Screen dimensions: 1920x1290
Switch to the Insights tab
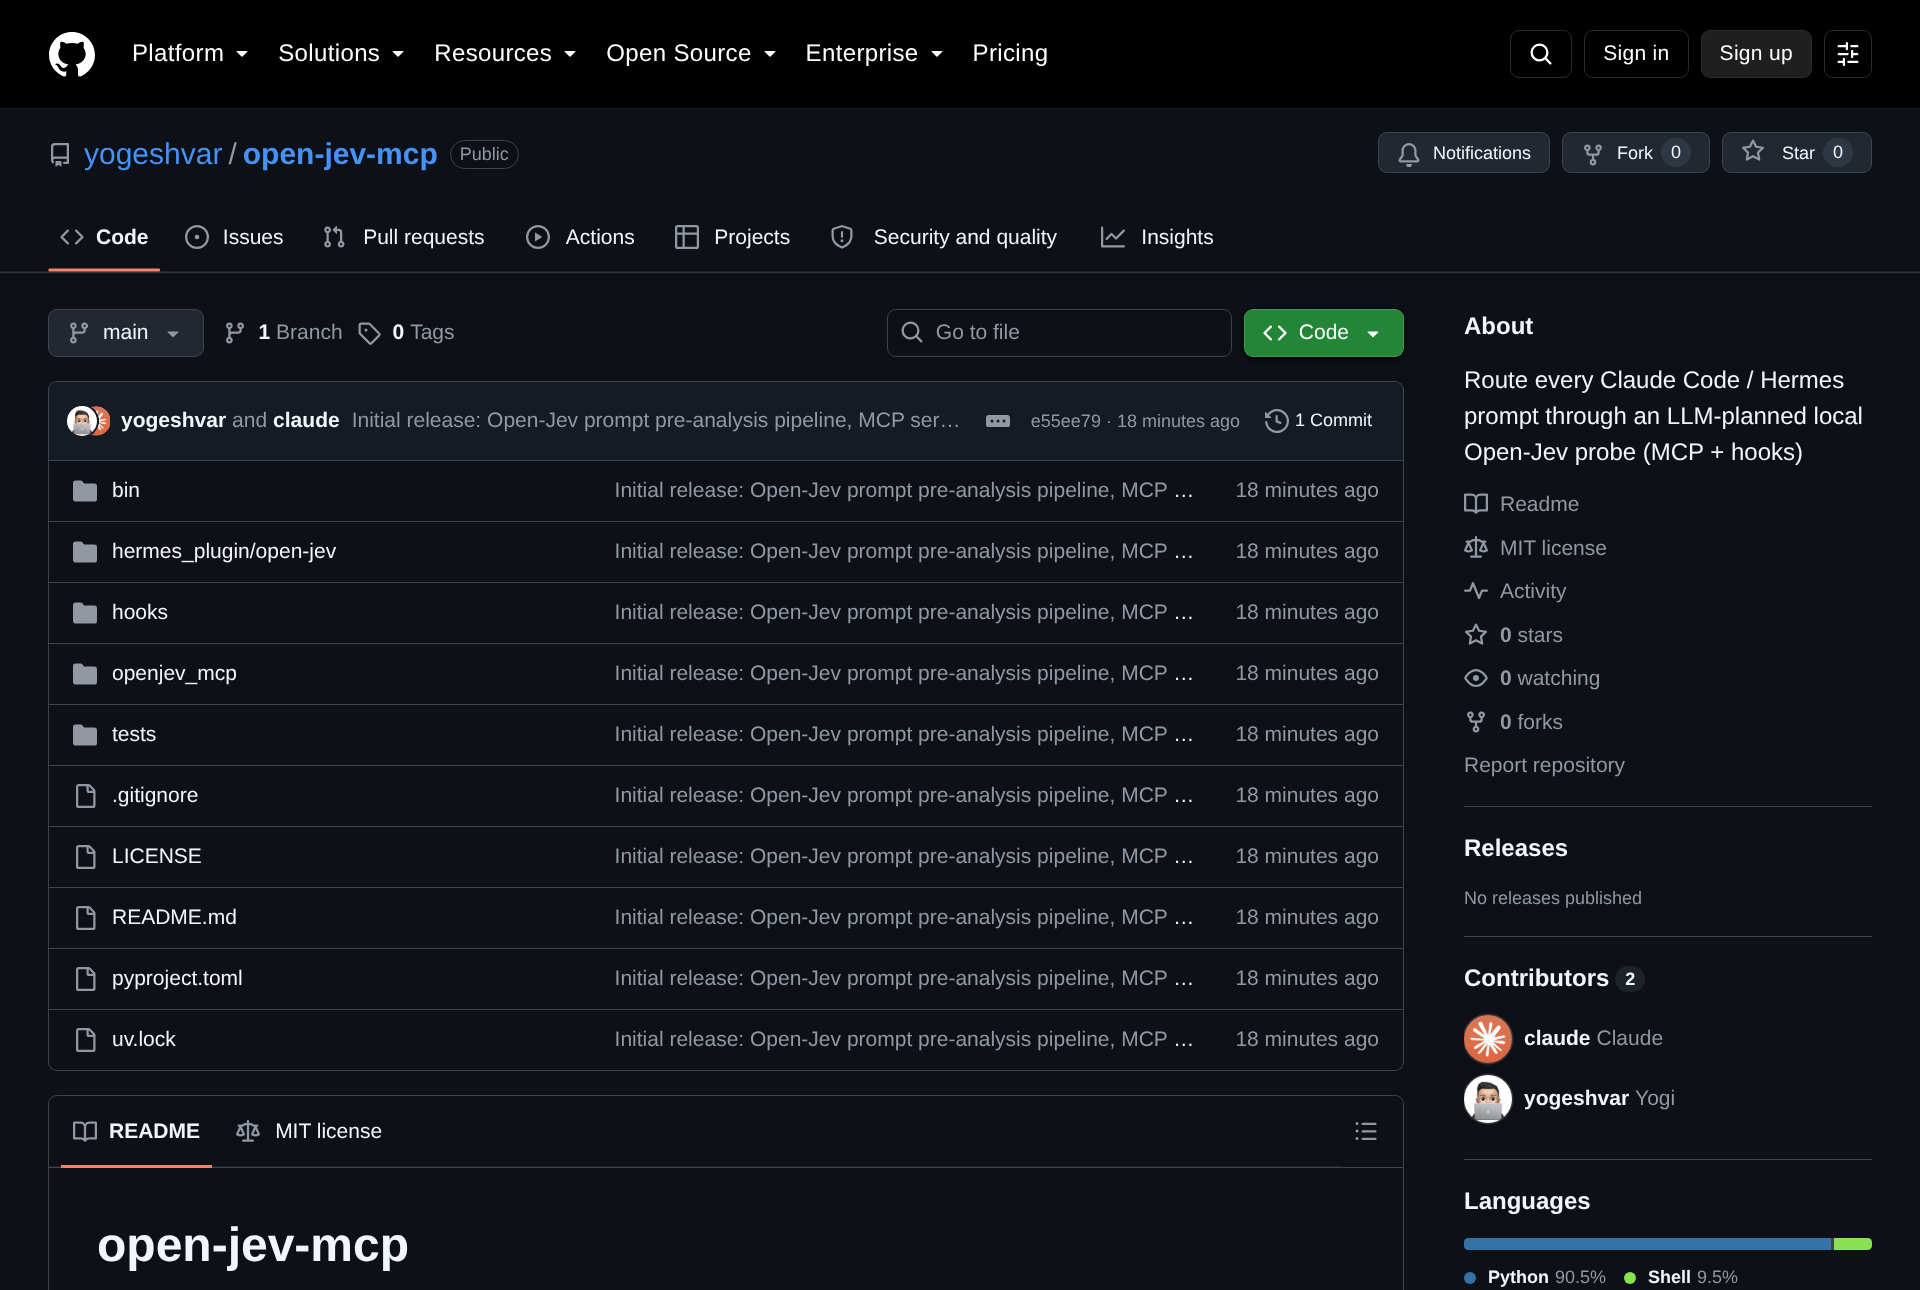(1157, 238)
